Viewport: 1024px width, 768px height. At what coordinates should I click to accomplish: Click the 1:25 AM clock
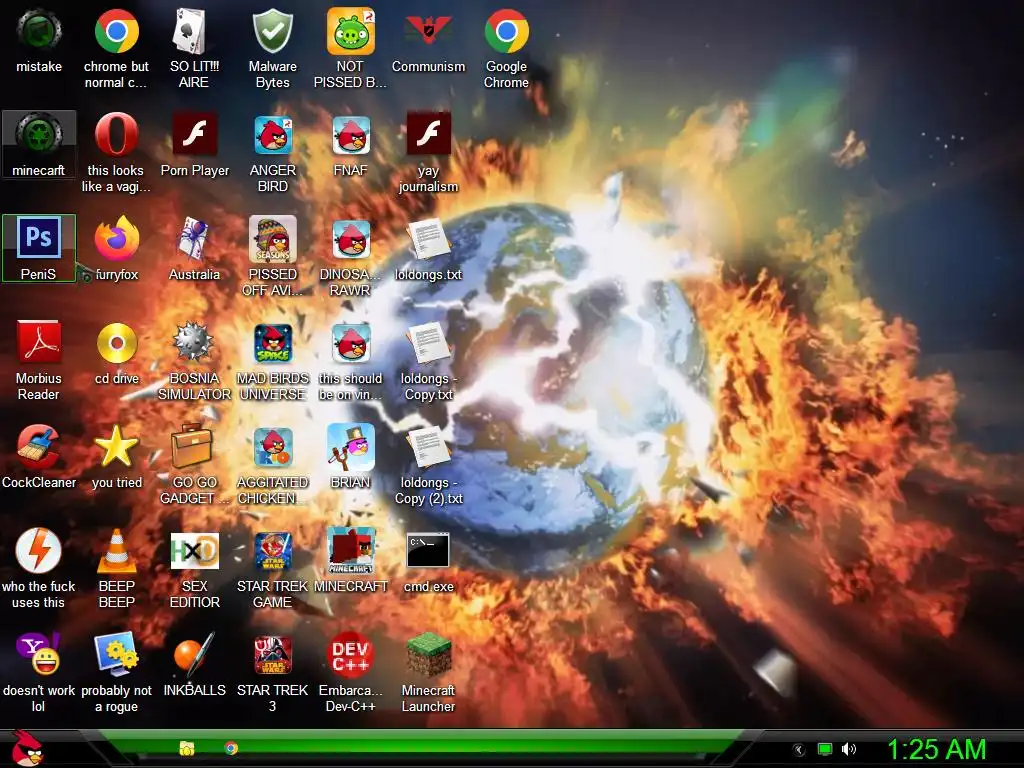click(936, 749)
